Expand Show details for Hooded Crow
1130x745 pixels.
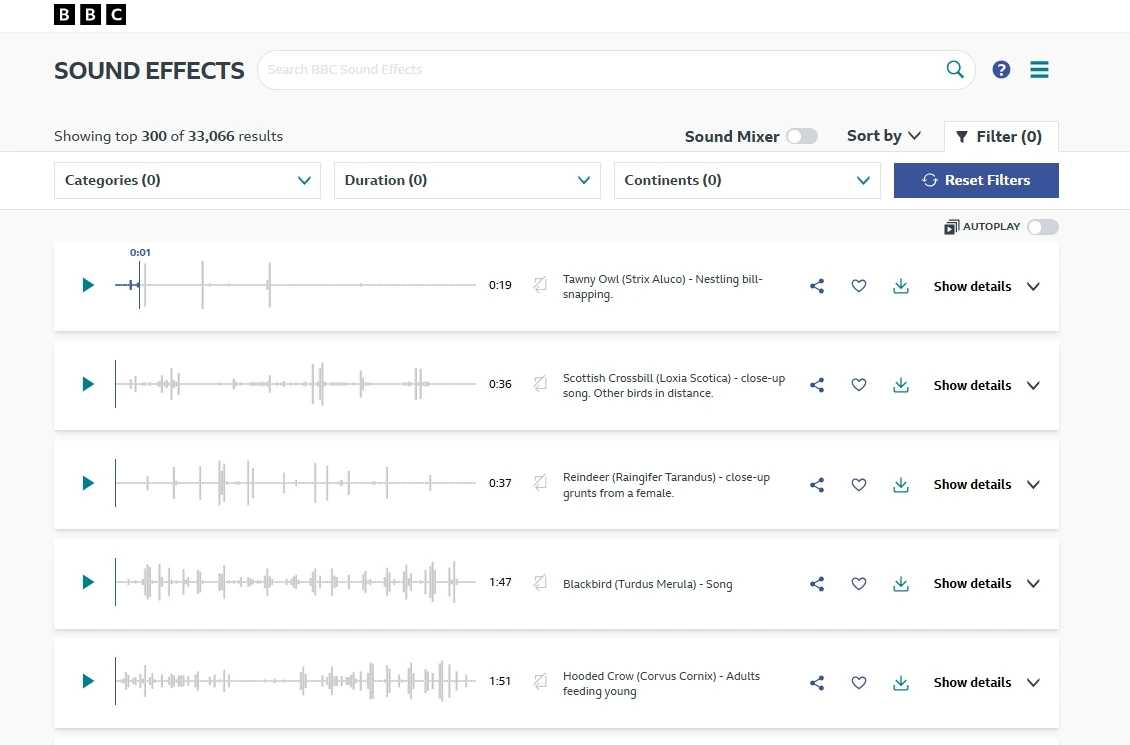point(987,682)
